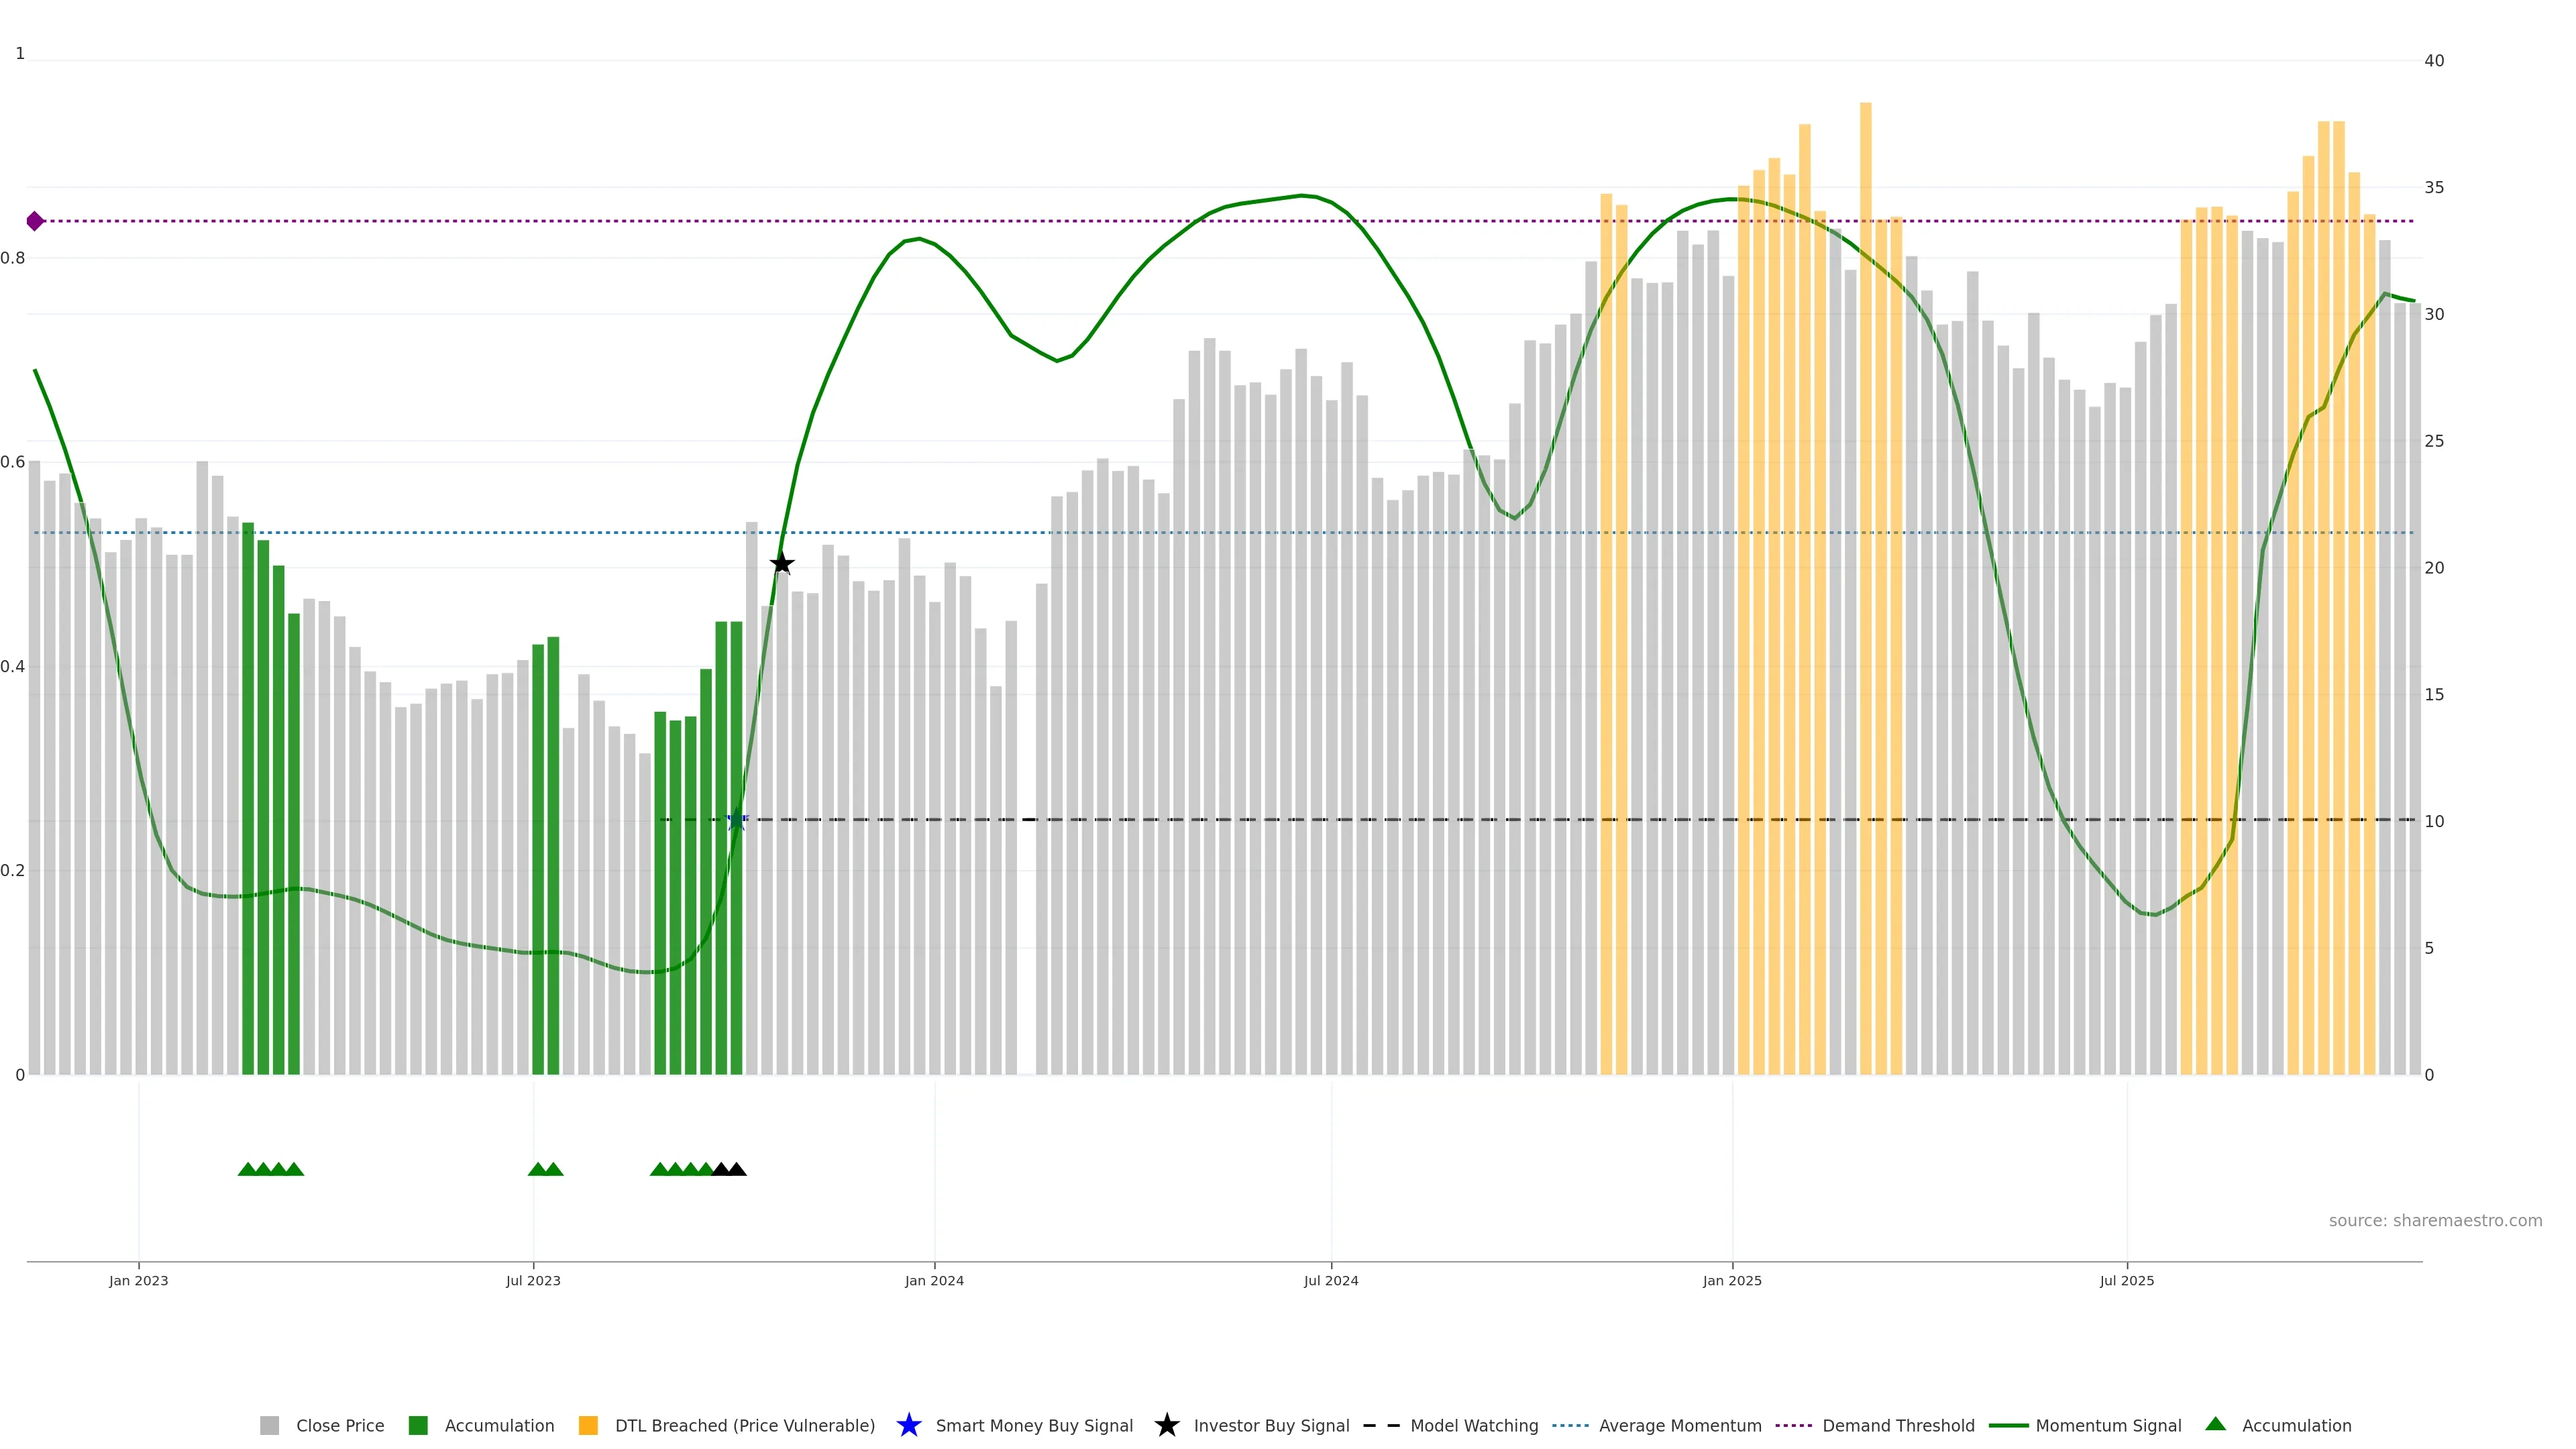Click the Jan 2024 axis label
Image resolution: width=2576 pixels, height=1449 pixels.
[x=934, y=1280]
